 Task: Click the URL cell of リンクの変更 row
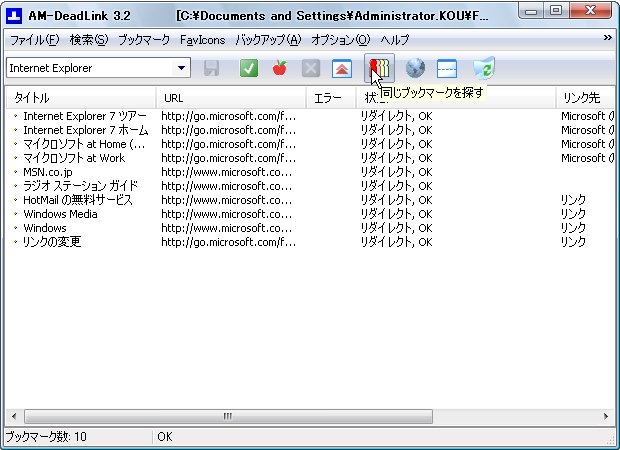229,242
